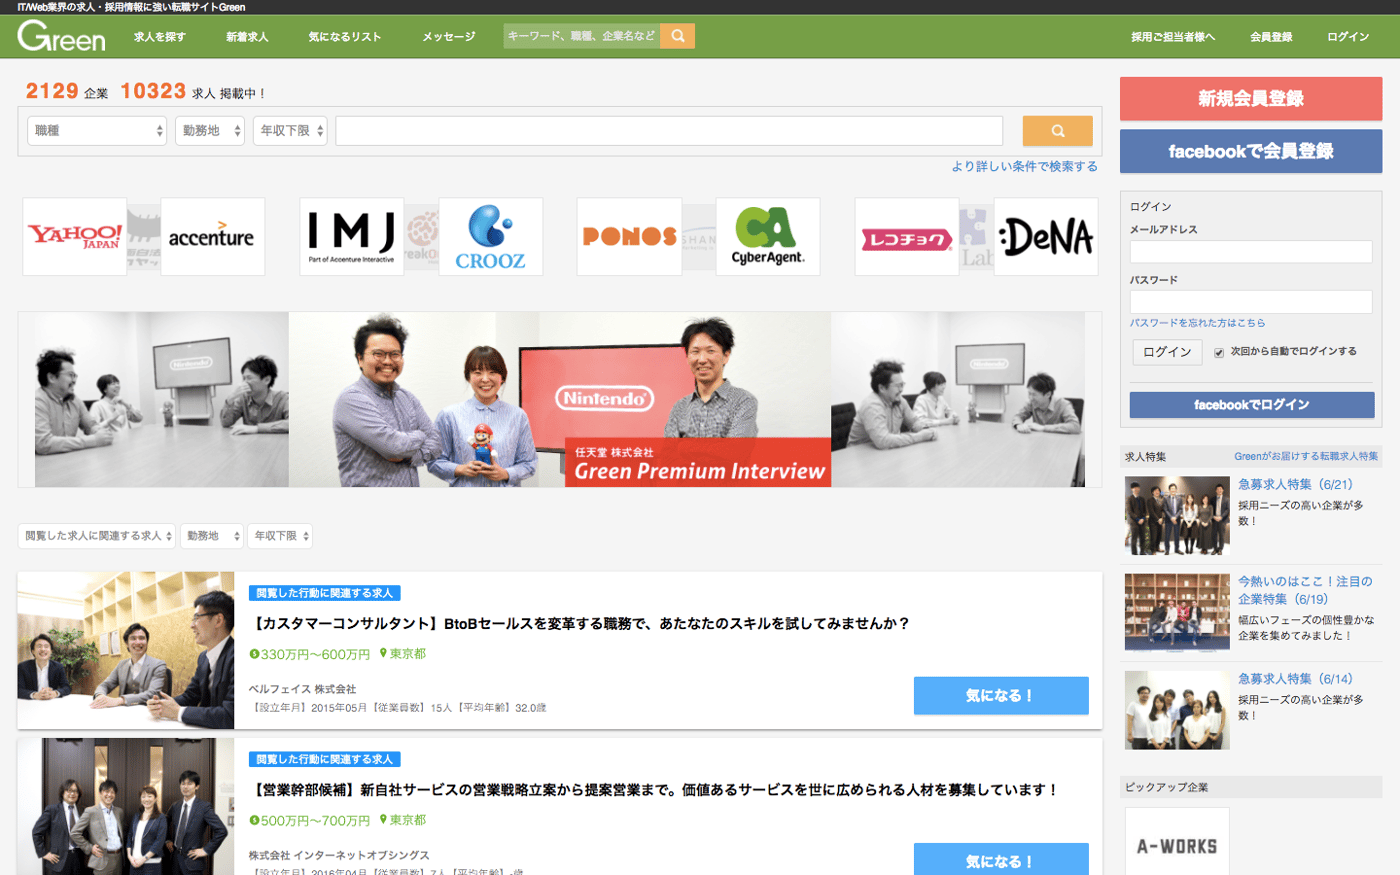Open the Yahoo! Japan company logo

tap(75, 237)
